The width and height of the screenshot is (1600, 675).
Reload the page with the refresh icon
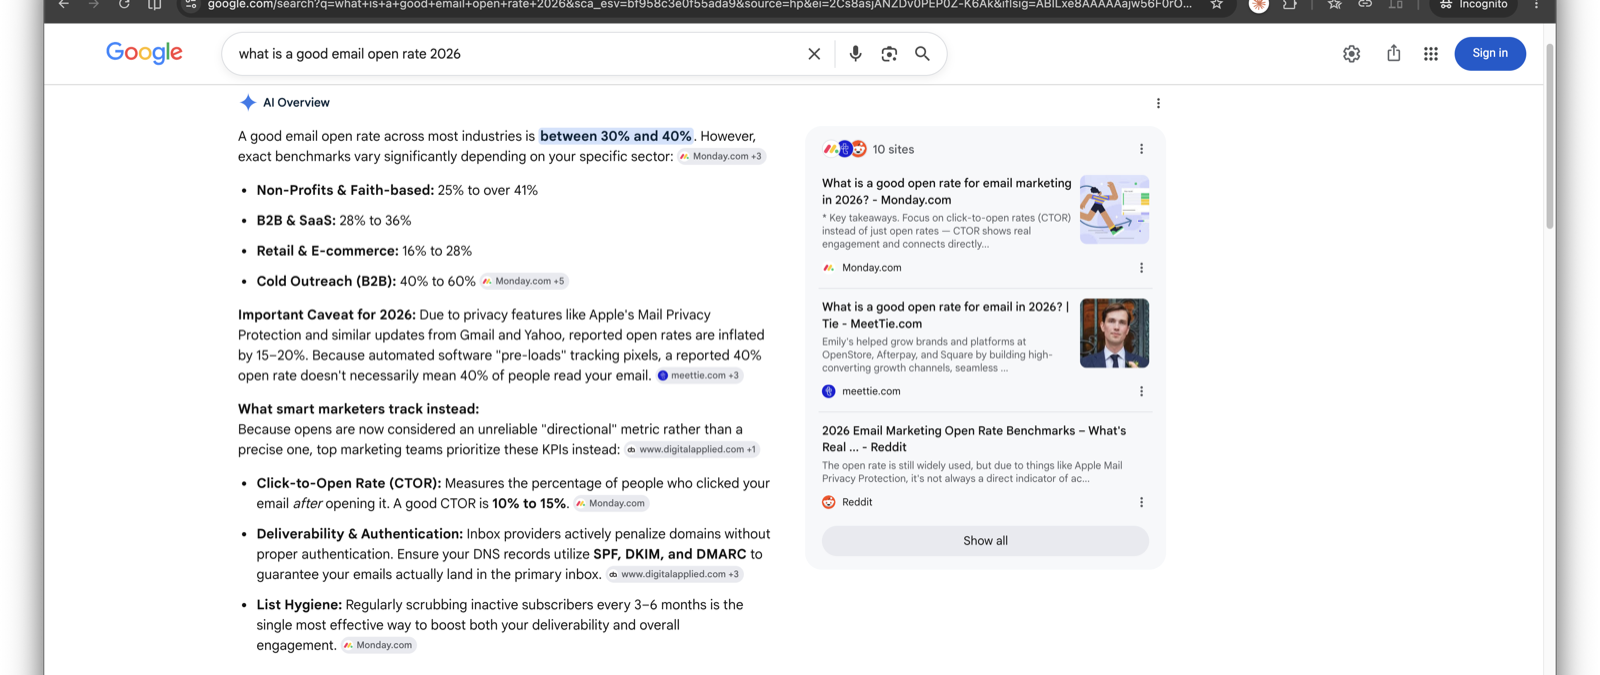tap(124, 5)
